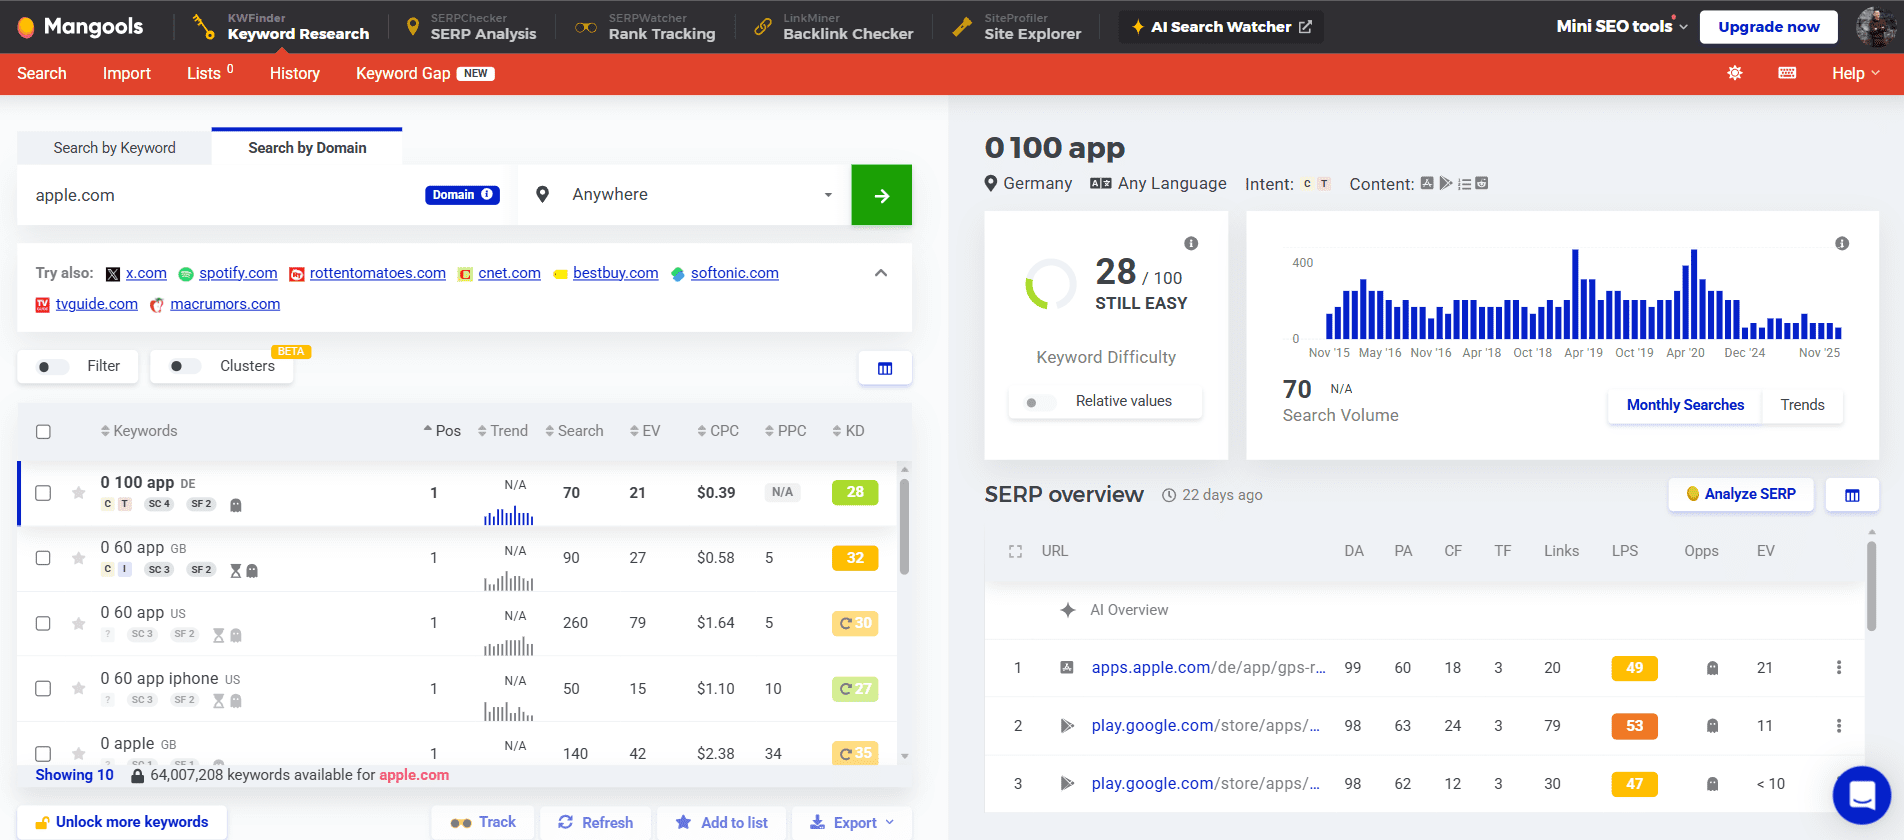Open user profile avatar menu
Image resolution: width=1904 pixels, height=840 pixels.
point(1875,27)
